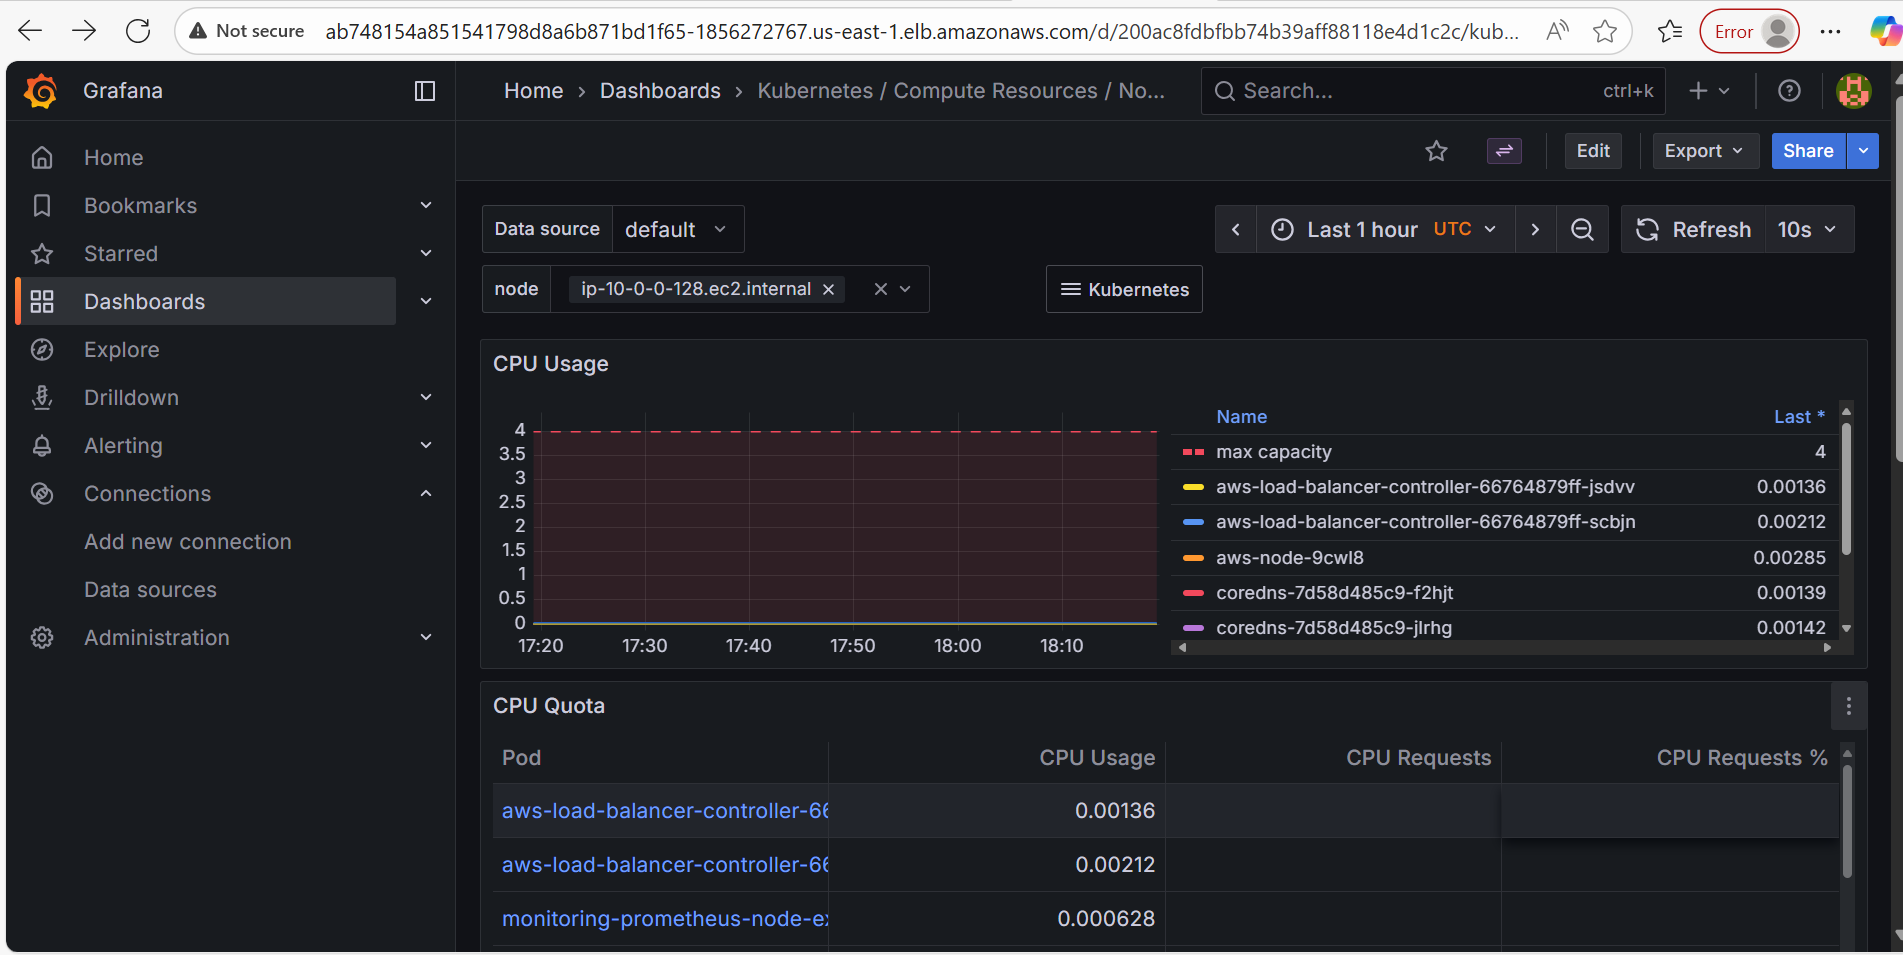This screenshot has height=955, width=1903.
Task: Toggle aws-node-9cwl8 series in legend
Action: (1289, 558)
